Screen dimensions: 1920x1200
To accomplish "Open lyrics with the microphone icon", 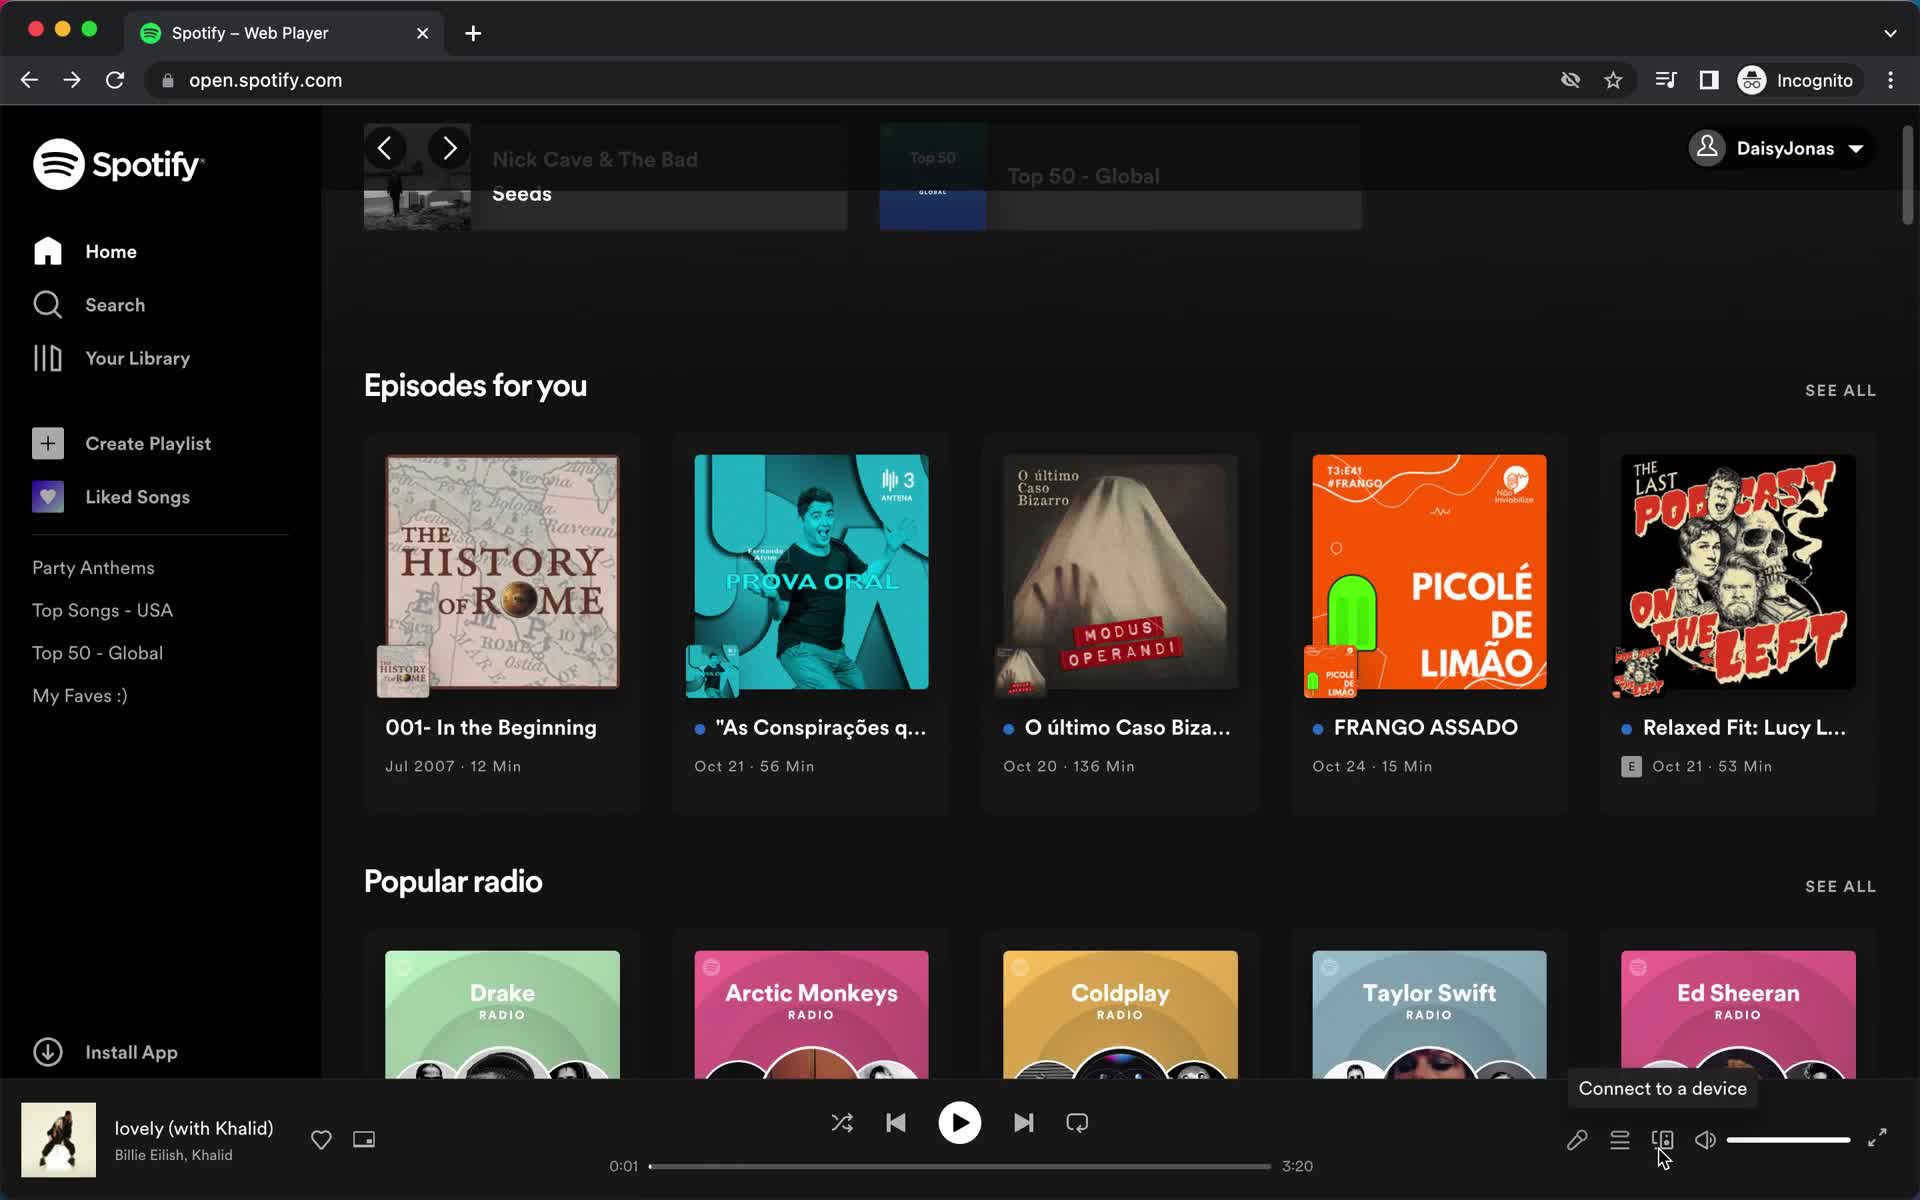I will 1577,1140.
